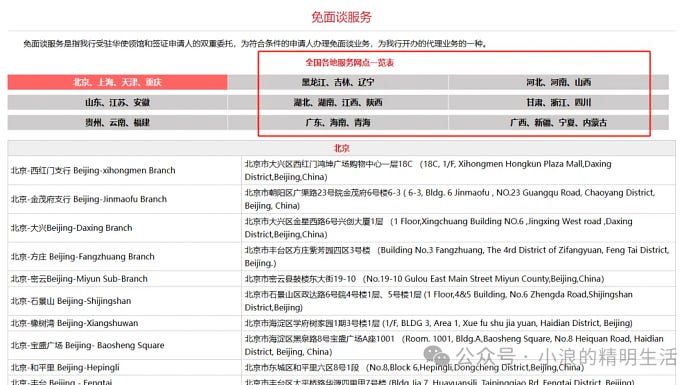The image size is (700, 385).
Task: Select the Beijing-Jinmaofu Branch cell
Action: click(x=125, y=199)
